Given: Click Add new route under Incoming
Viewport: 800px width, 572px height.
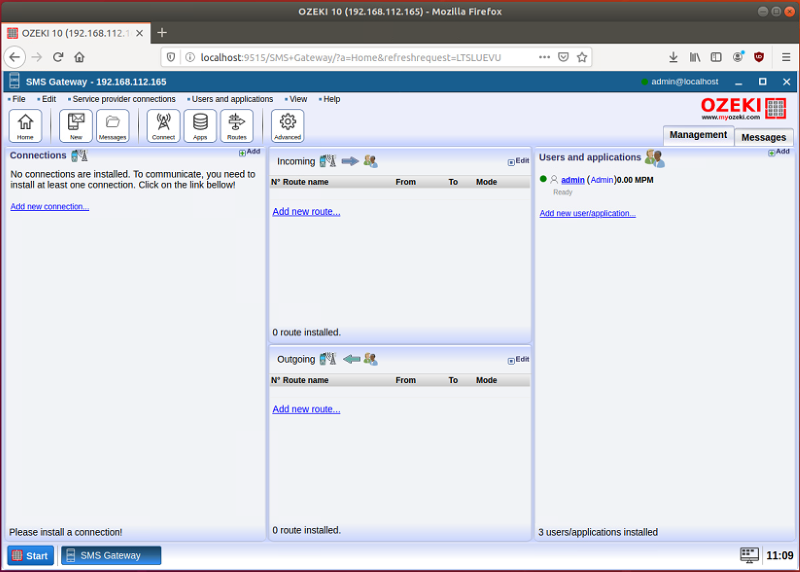Looking at the screenshot, I should click(306, 211).
